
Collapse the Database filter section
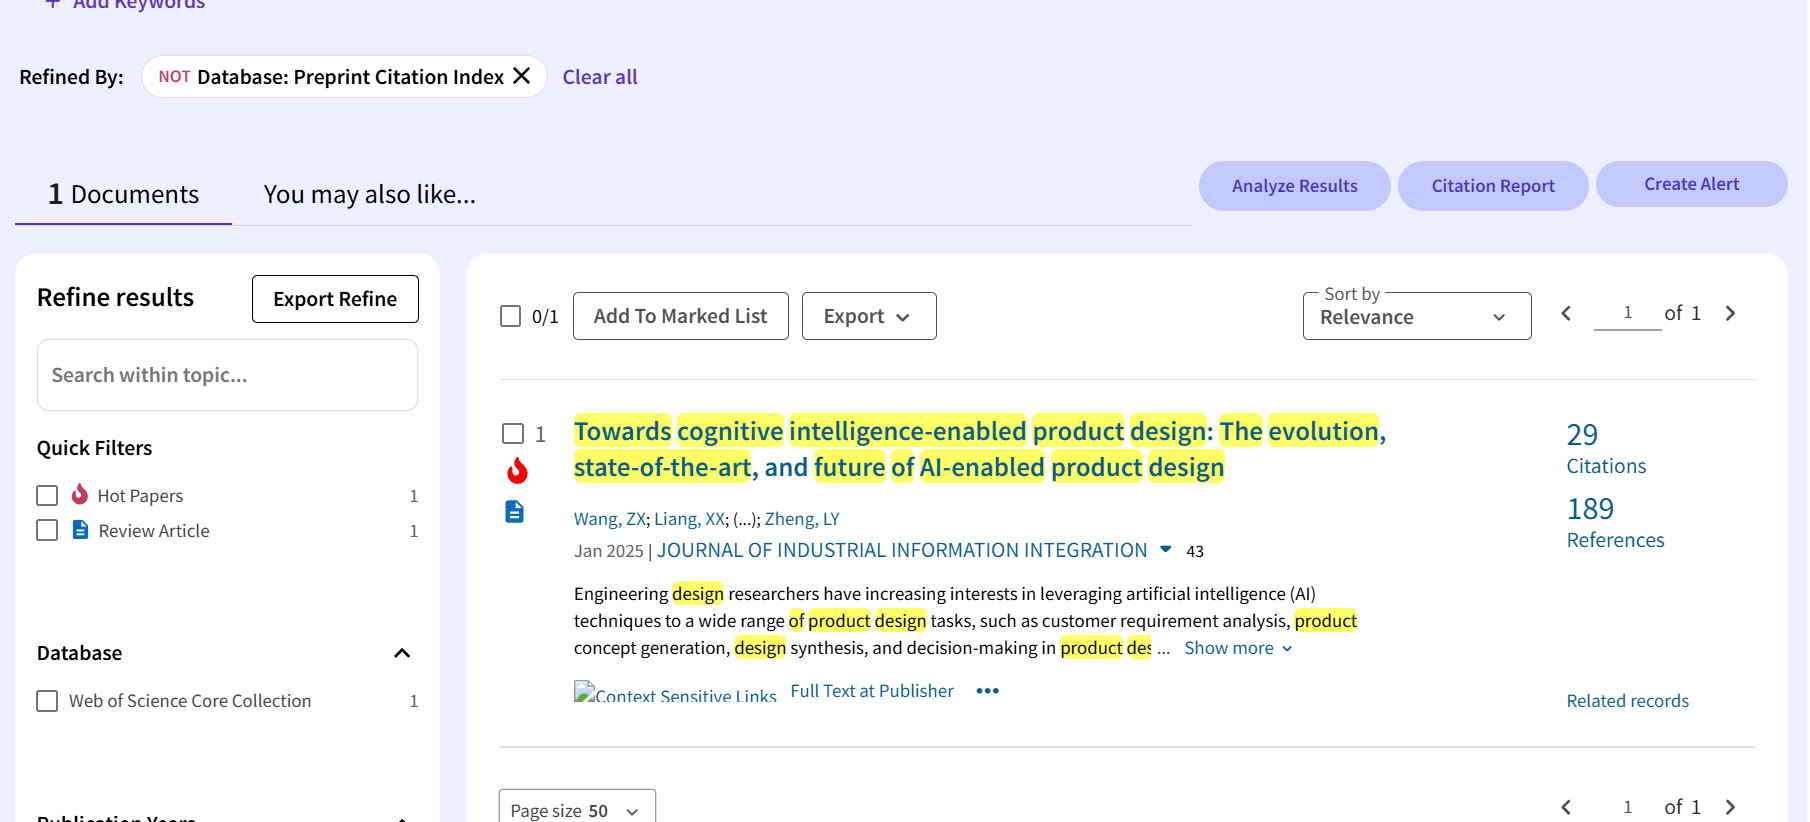click(402, 653)
